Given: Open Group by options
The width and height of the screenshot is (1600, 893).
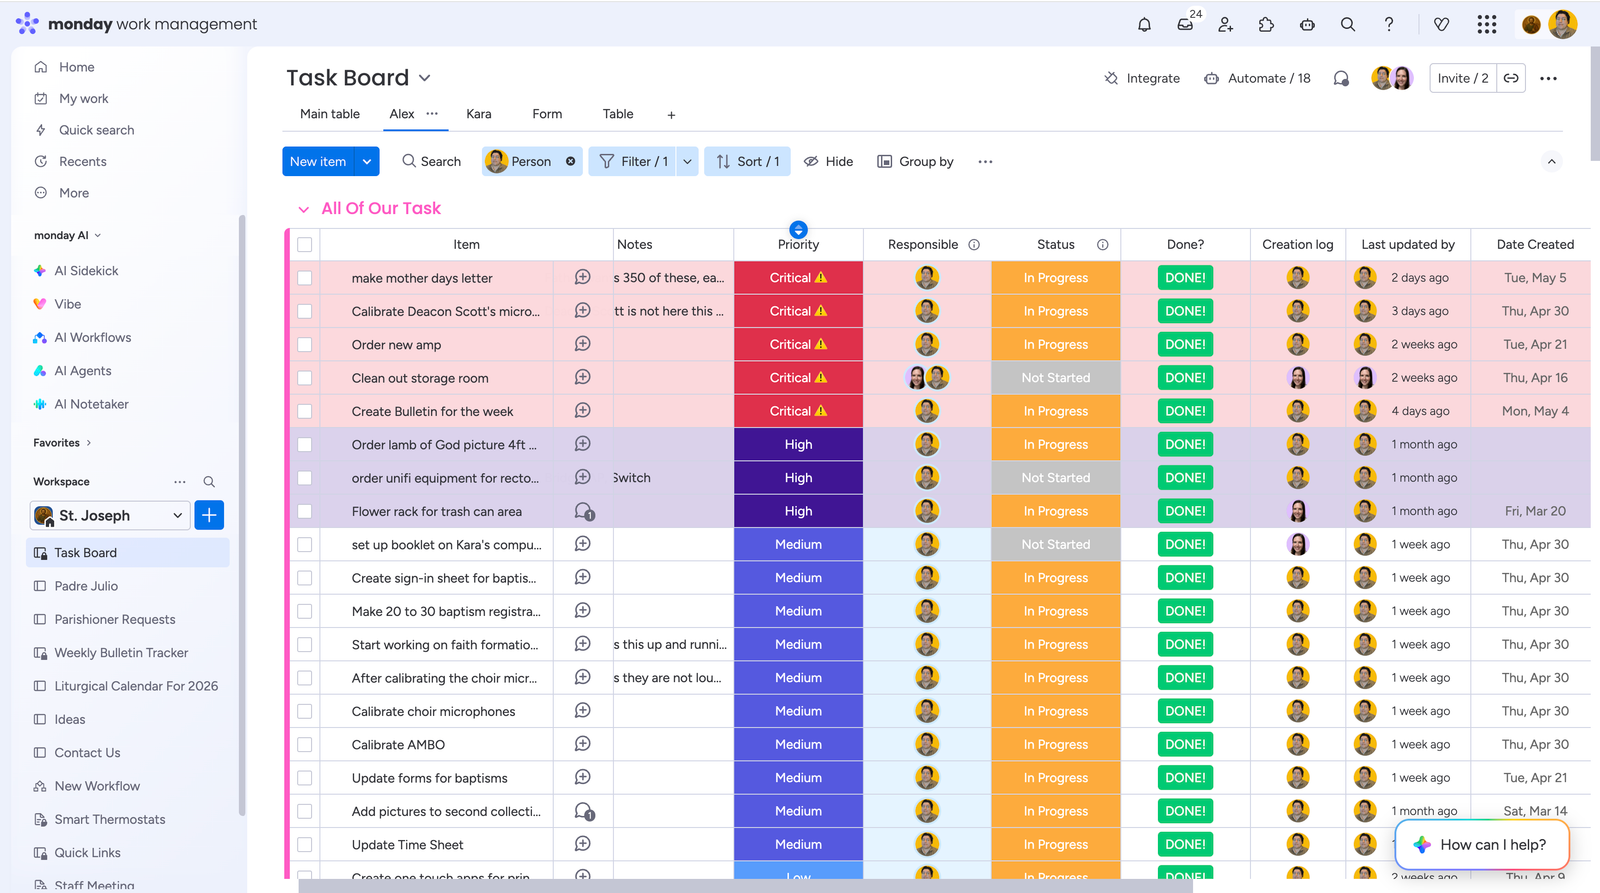Looking at the screenshot, I should click(915, 161).
